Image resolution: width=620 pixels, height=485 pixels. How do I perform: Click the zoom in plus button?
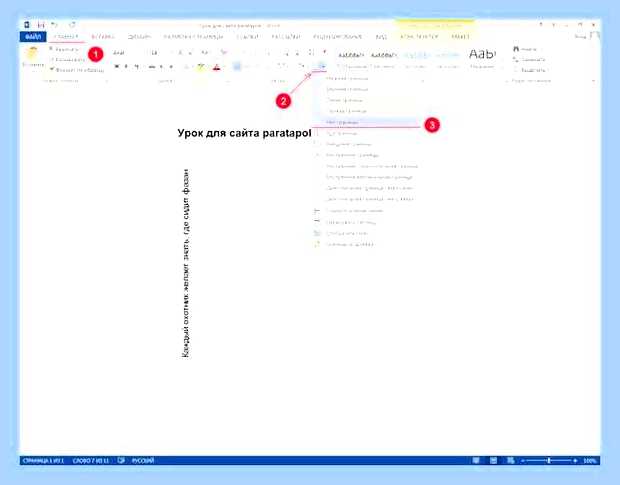click(575, 461)
